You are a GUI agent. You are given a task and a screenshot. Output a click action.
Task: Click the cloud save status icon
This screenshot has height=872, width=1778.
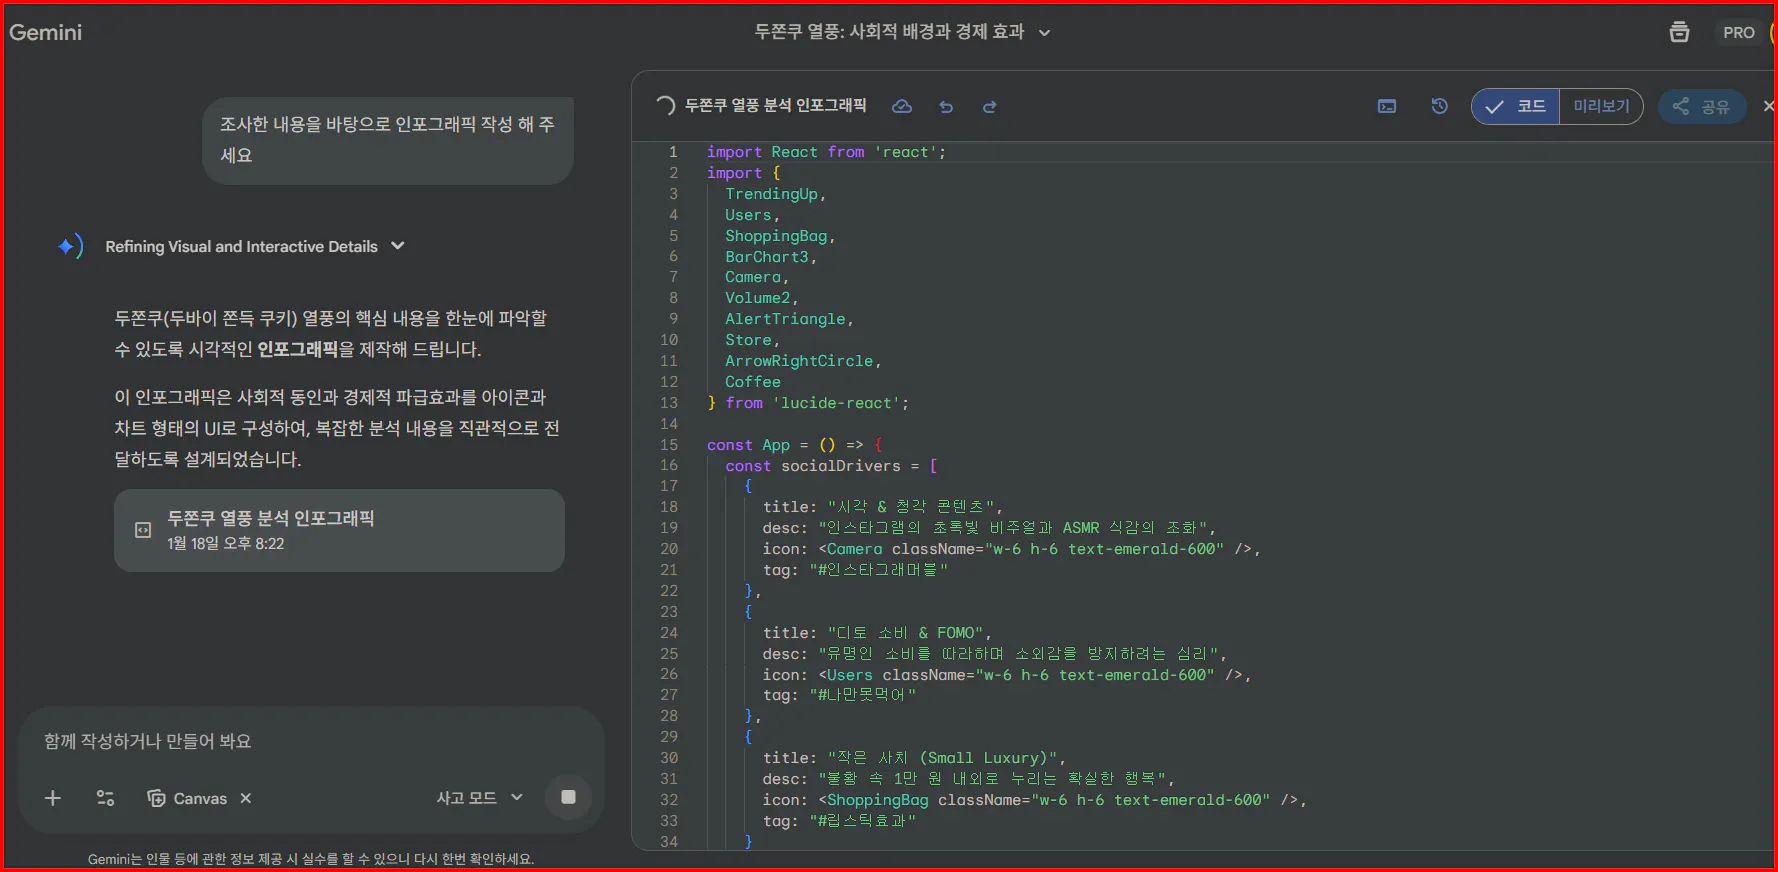coord(902,106)
